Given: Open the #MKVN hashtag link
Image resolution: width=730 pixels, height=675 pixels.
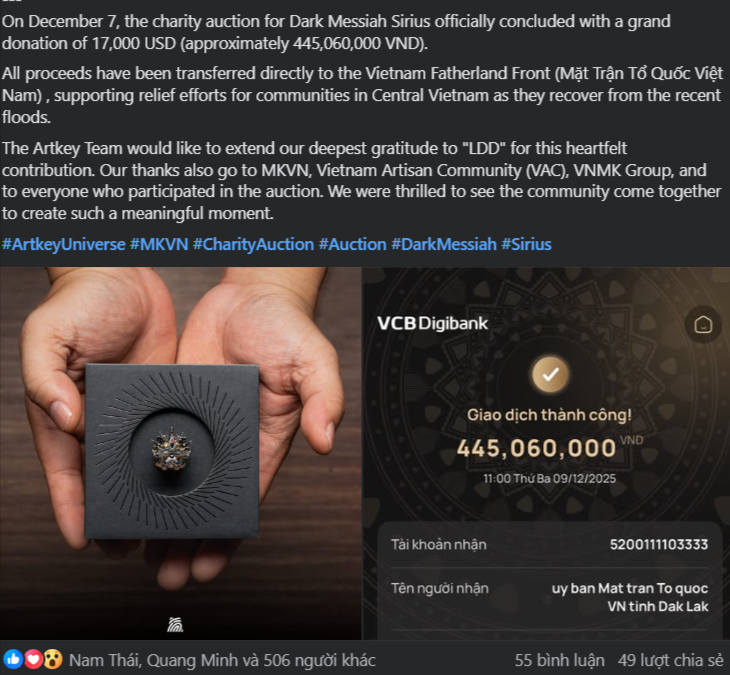Looking at the screenshot, I should point(159,244).
